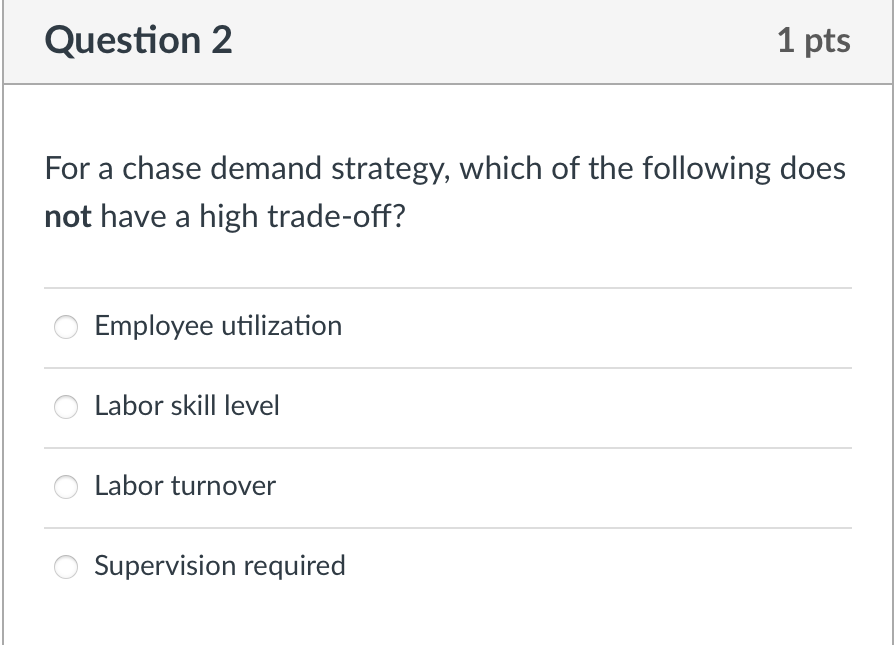
Task: Click the Labor skill level answer text
Action: pyautogui.click(x=186, y=406)
